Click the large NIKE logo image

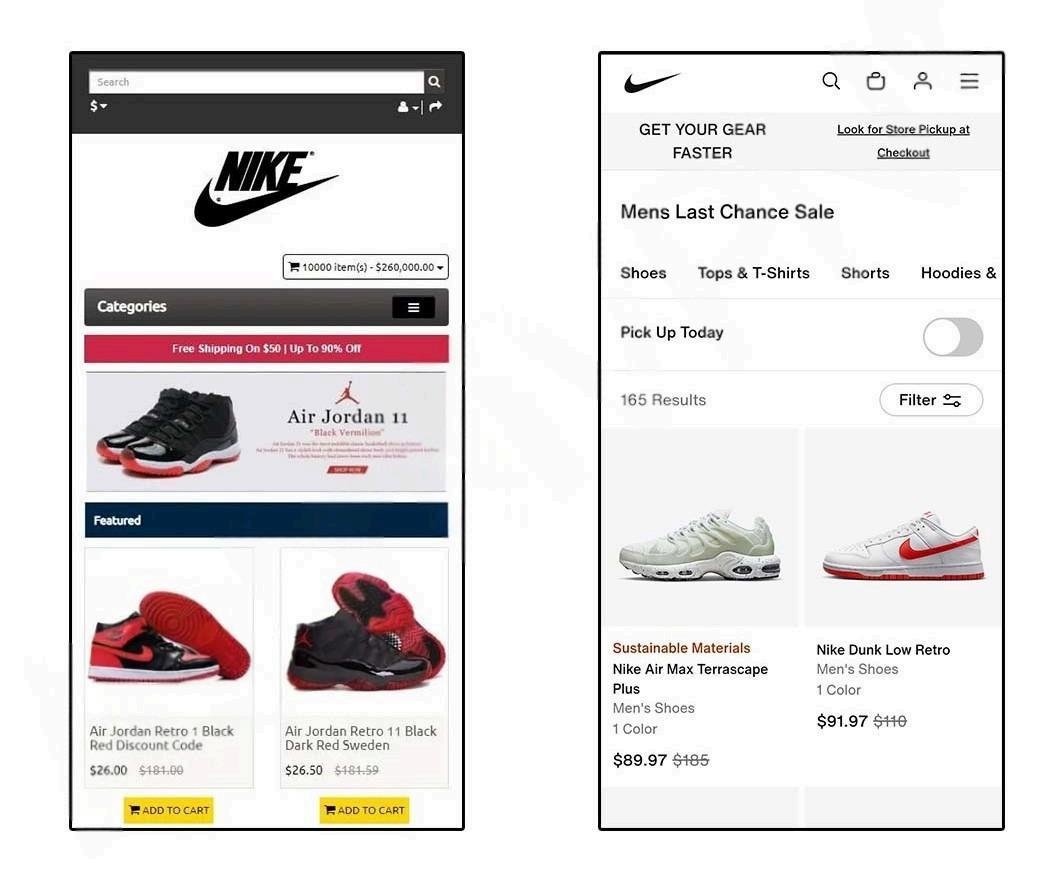pos(266,188)
